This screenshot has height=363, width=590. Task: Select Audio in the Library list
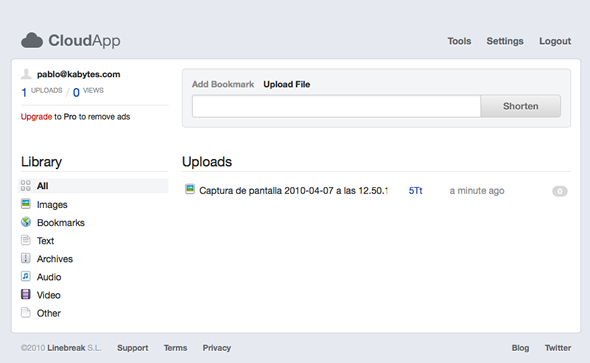pyautogui.click(x=49, y=277)
